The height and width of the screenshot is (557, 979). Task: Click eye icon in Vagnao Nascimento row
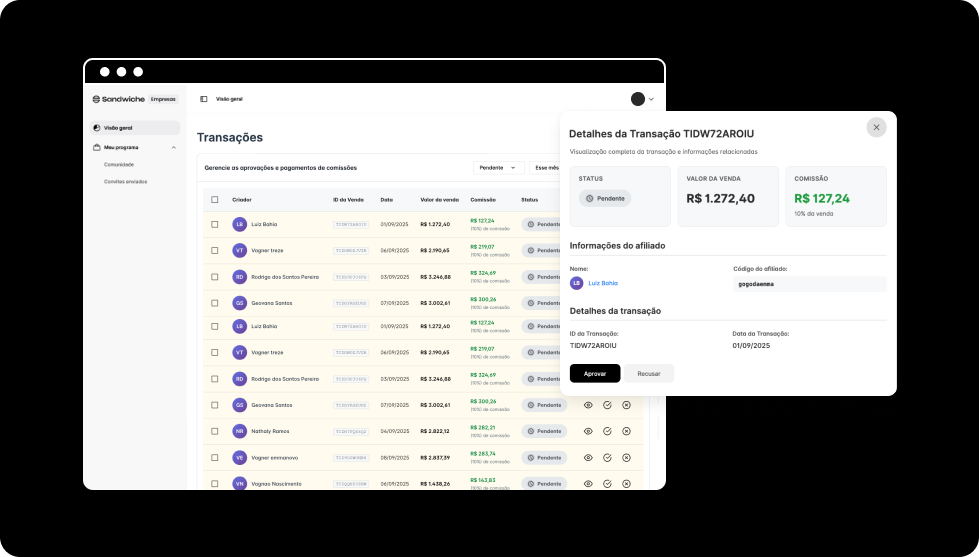pyautogui.click(x=588, y=483)
